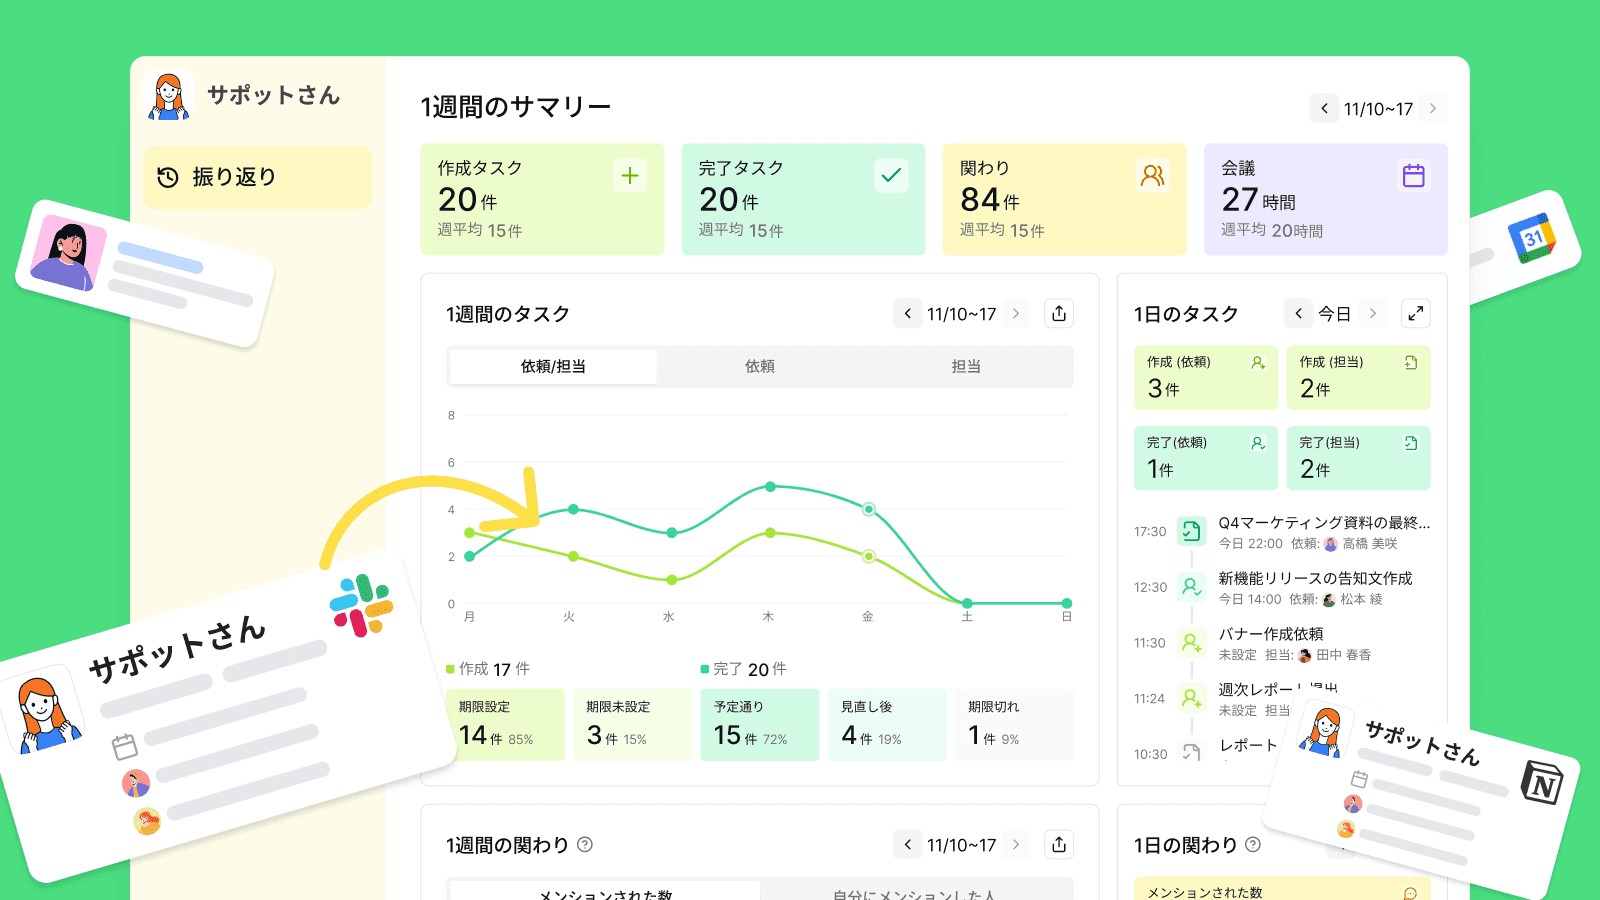Export the 1週間のタスク chart

pos(1059,313)
